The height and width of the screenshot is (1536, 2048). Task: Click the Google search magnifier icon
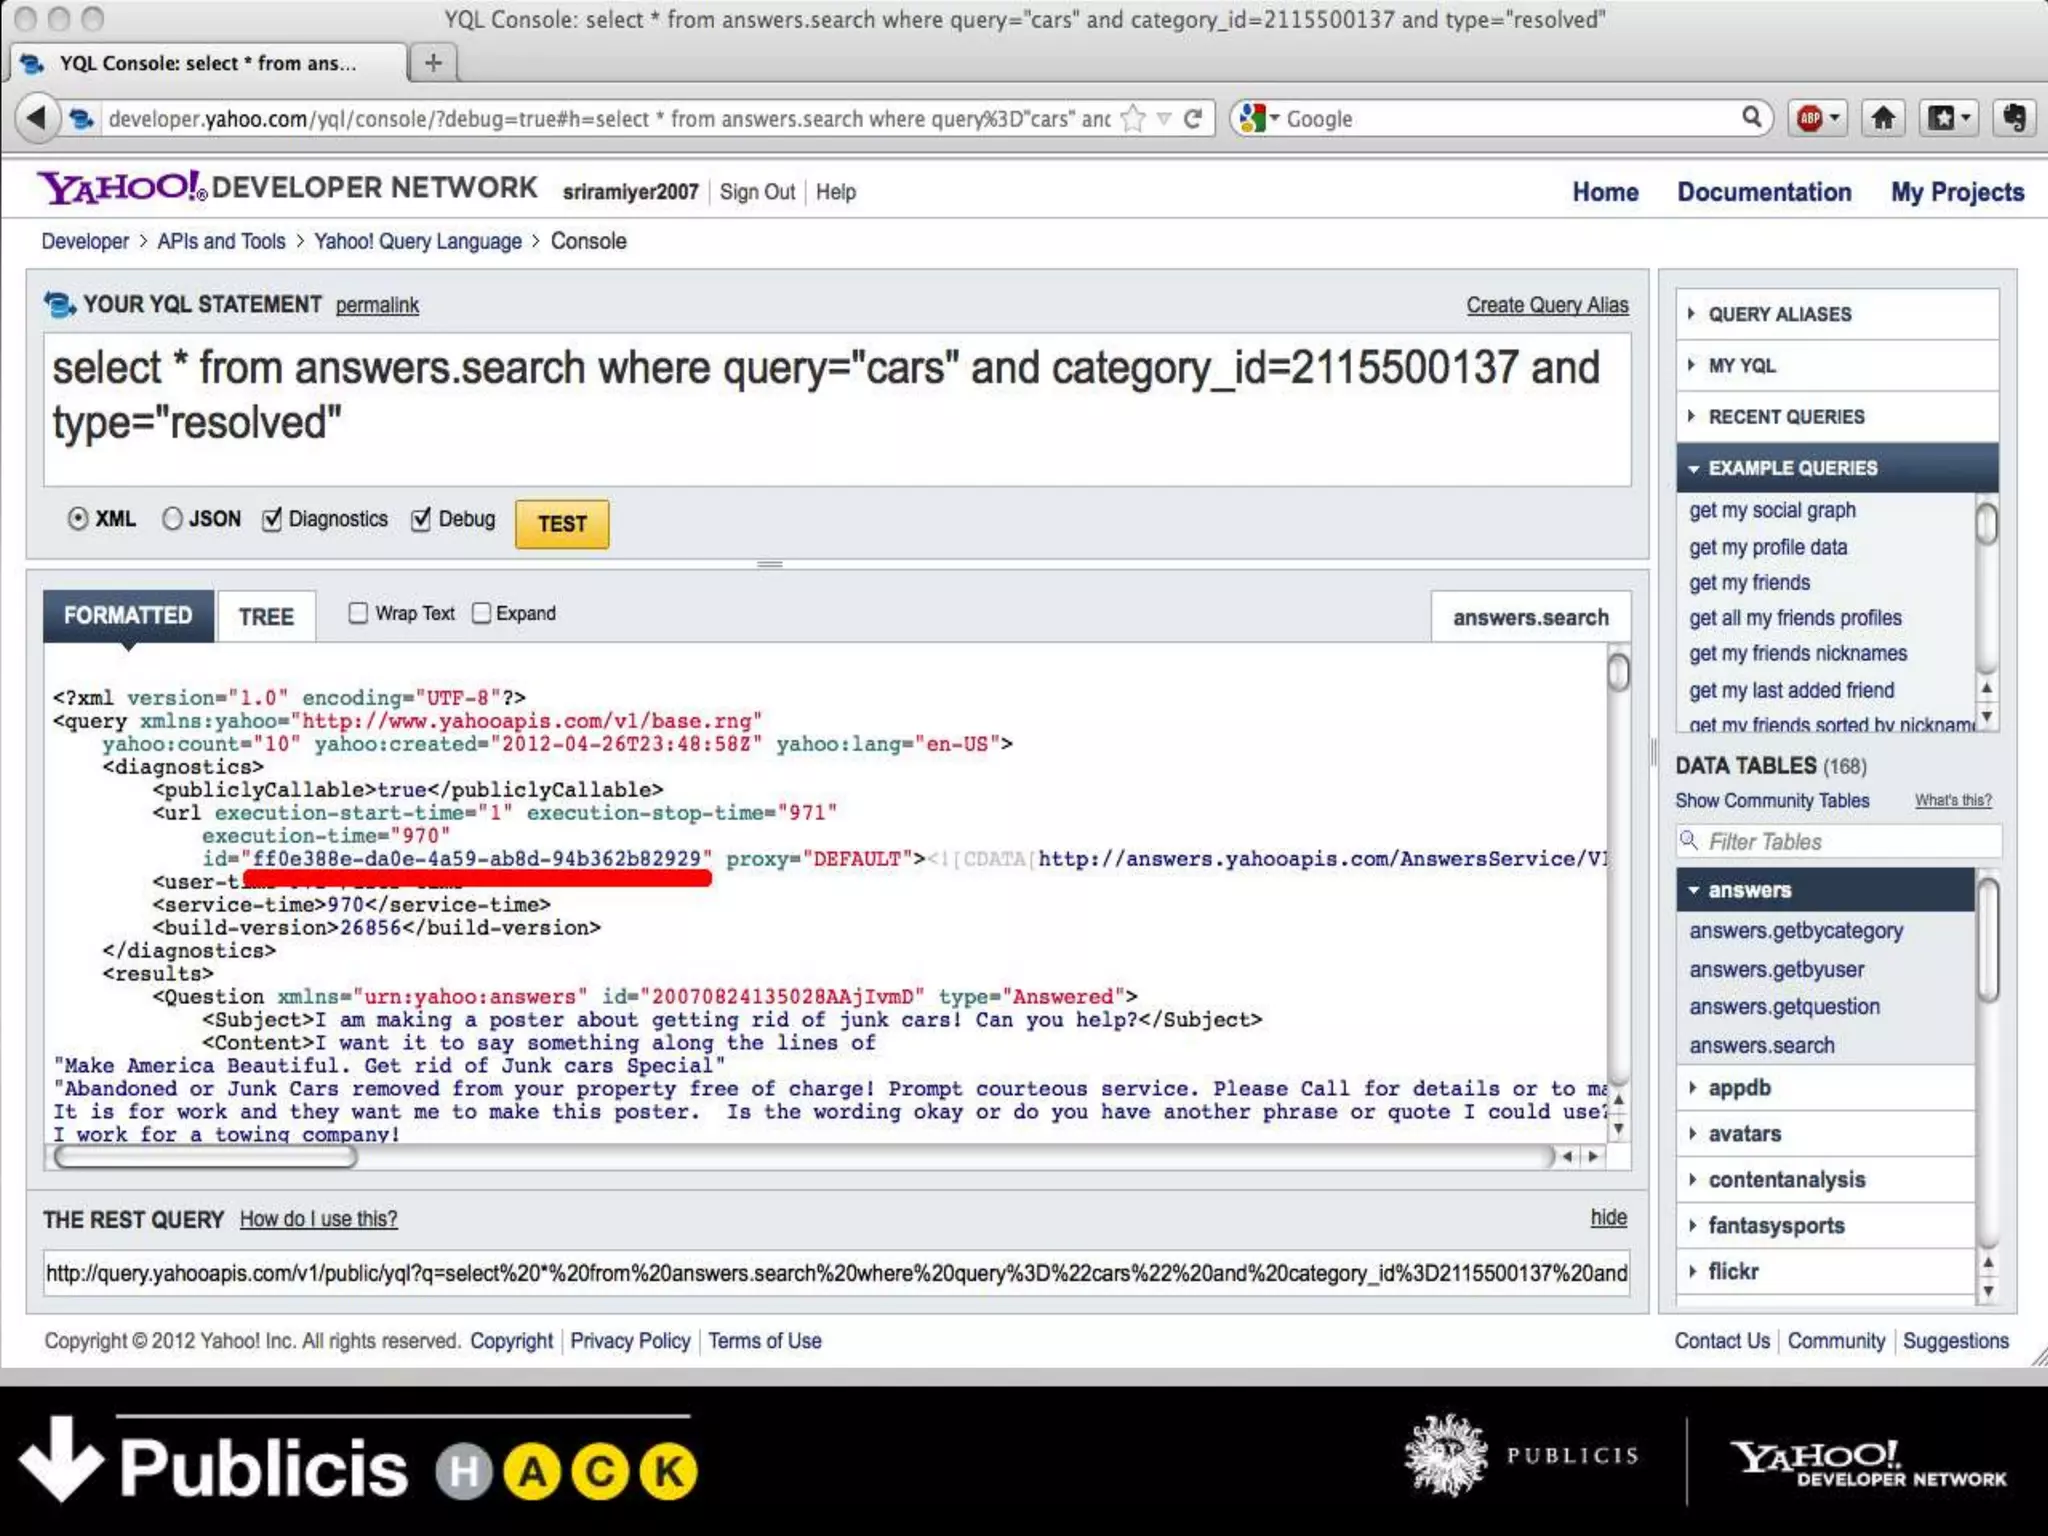[x=1751, y=118]
